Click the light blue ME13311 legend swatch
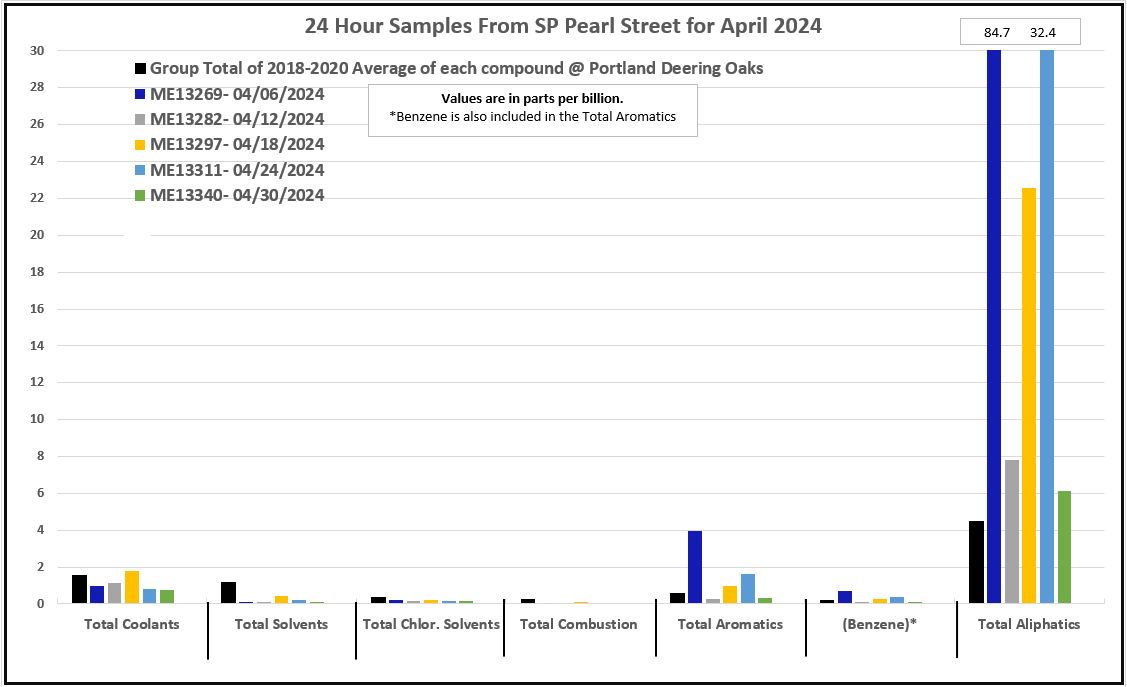Screen dimensions: 1127x687 (x=141, y=171)
